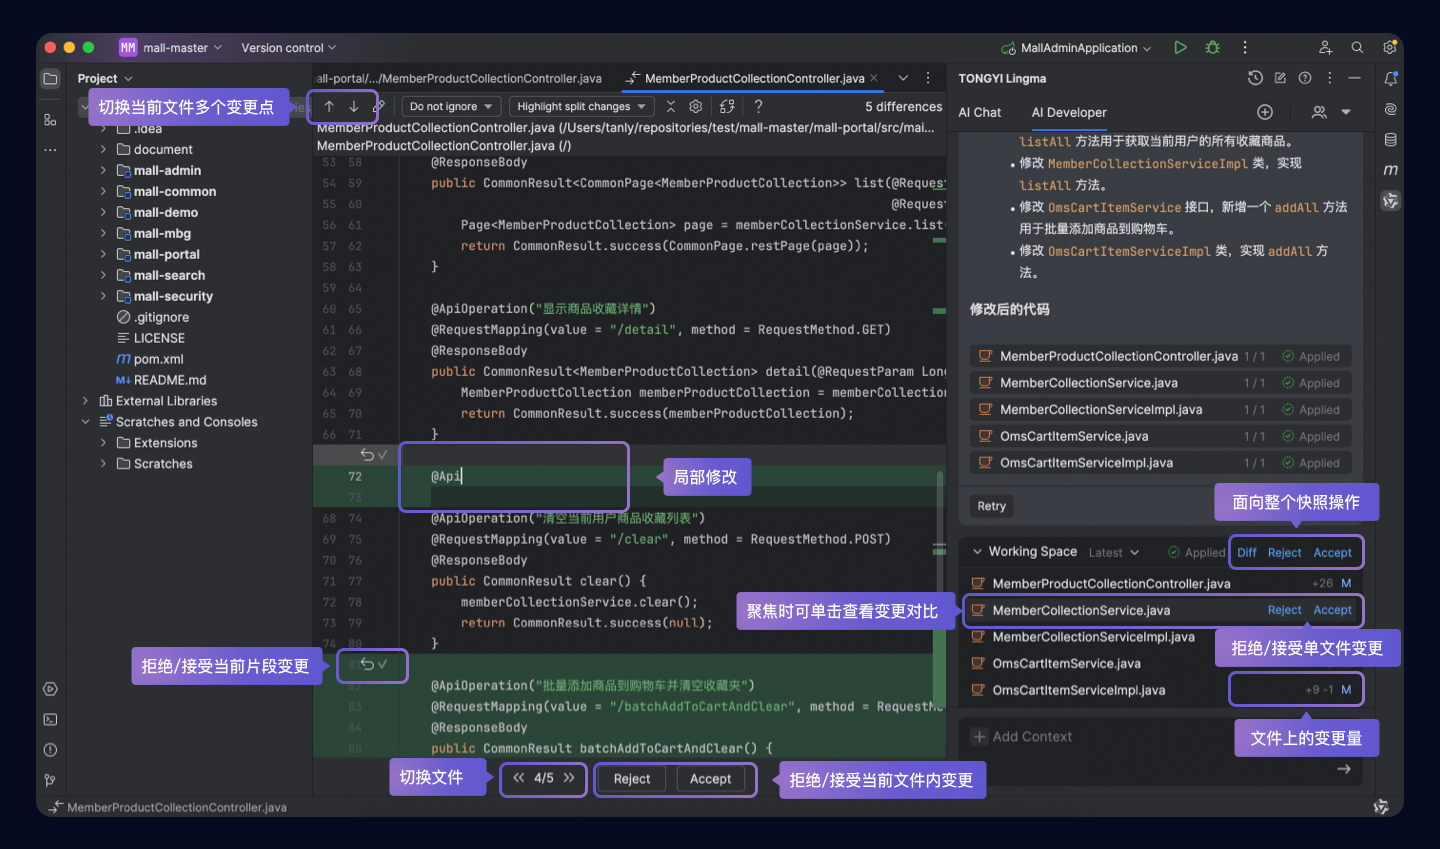Accept batchAddToCartAndClear fragment checkmark

pyautogui.click(x=382, y=664)
